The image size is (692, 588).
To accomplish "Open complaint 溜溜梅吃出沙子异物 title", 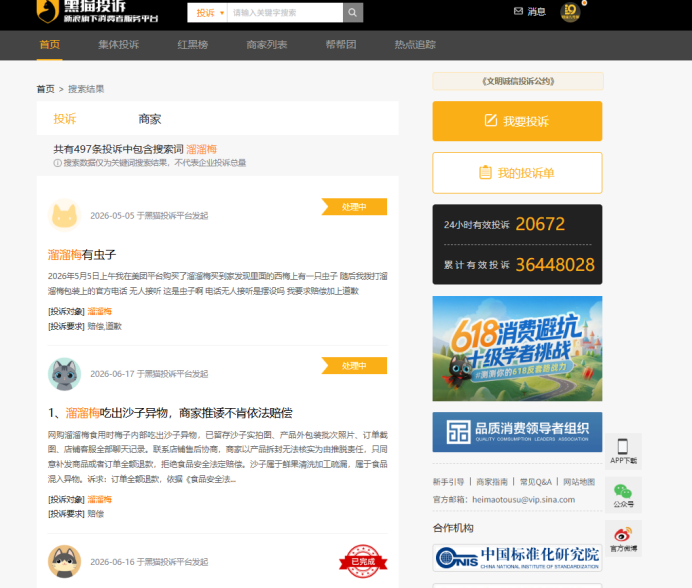I will pos(170,413).
